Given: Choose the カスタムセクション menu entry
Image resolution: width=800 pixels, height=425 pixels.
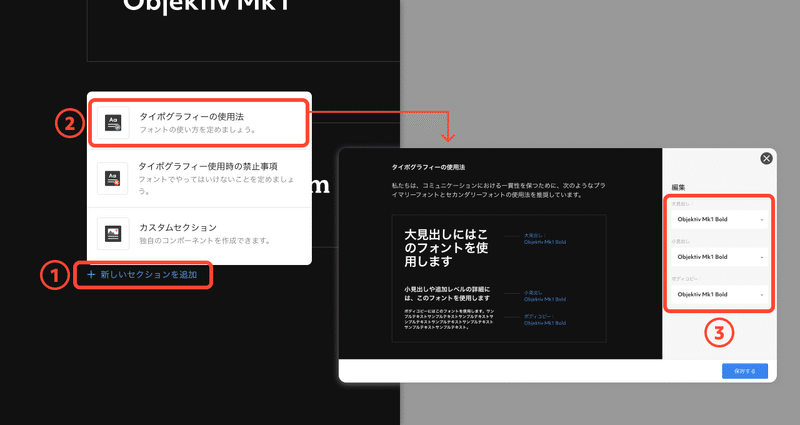Looking at the screenshot, I should (199, 234).
